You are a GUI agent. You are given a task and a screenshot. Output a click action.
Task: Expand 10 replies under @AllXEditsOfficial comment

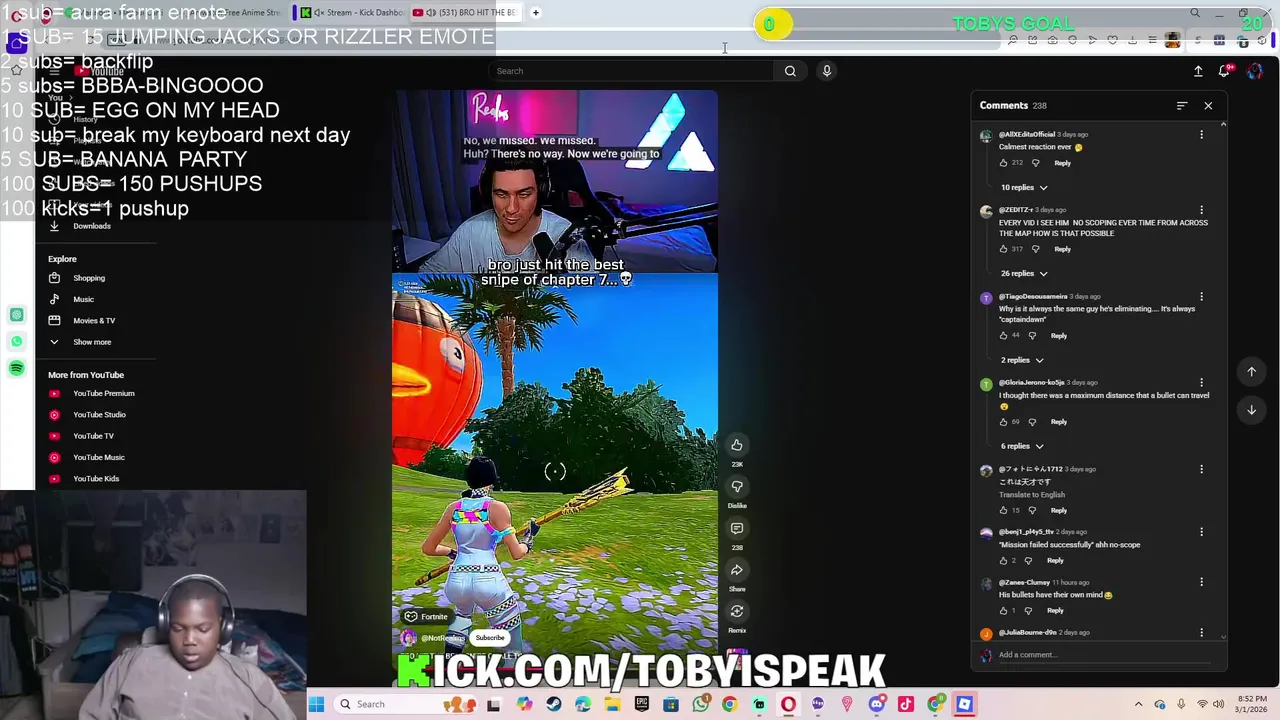pyautogui.click(x=1024, y=188)
